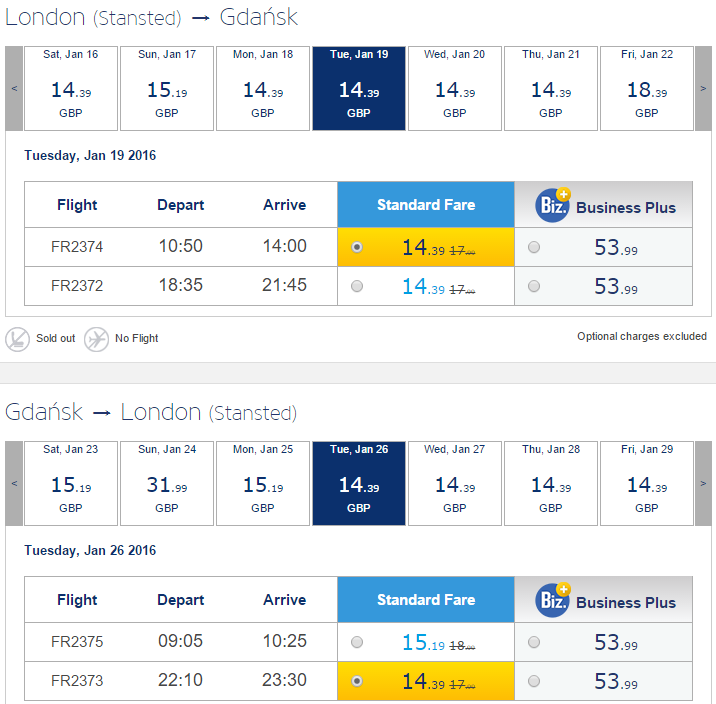Viewport: 716px width, 704px height.
Task: Select standard fare for flight FR2375
Action: click(x=357, y=642)
